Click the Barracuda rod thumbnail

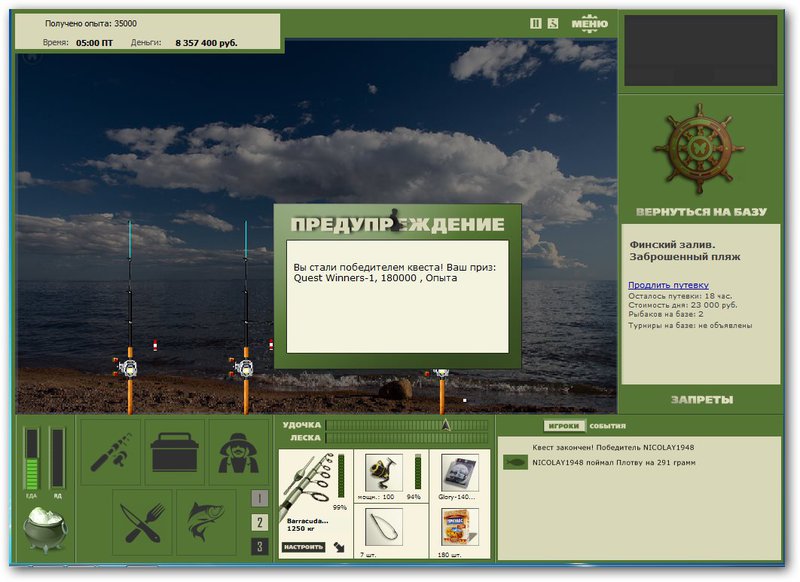309,485
